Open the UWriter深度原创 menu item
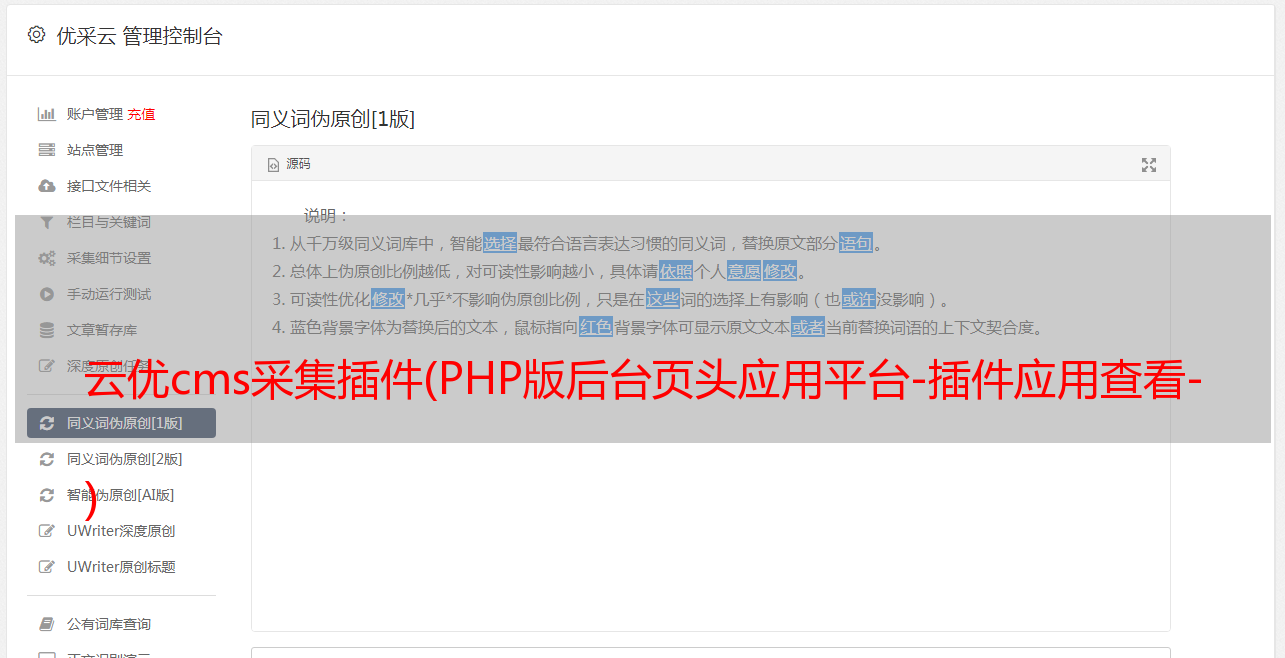This screenshot has width=1285, height=658. tap(121, 531)
